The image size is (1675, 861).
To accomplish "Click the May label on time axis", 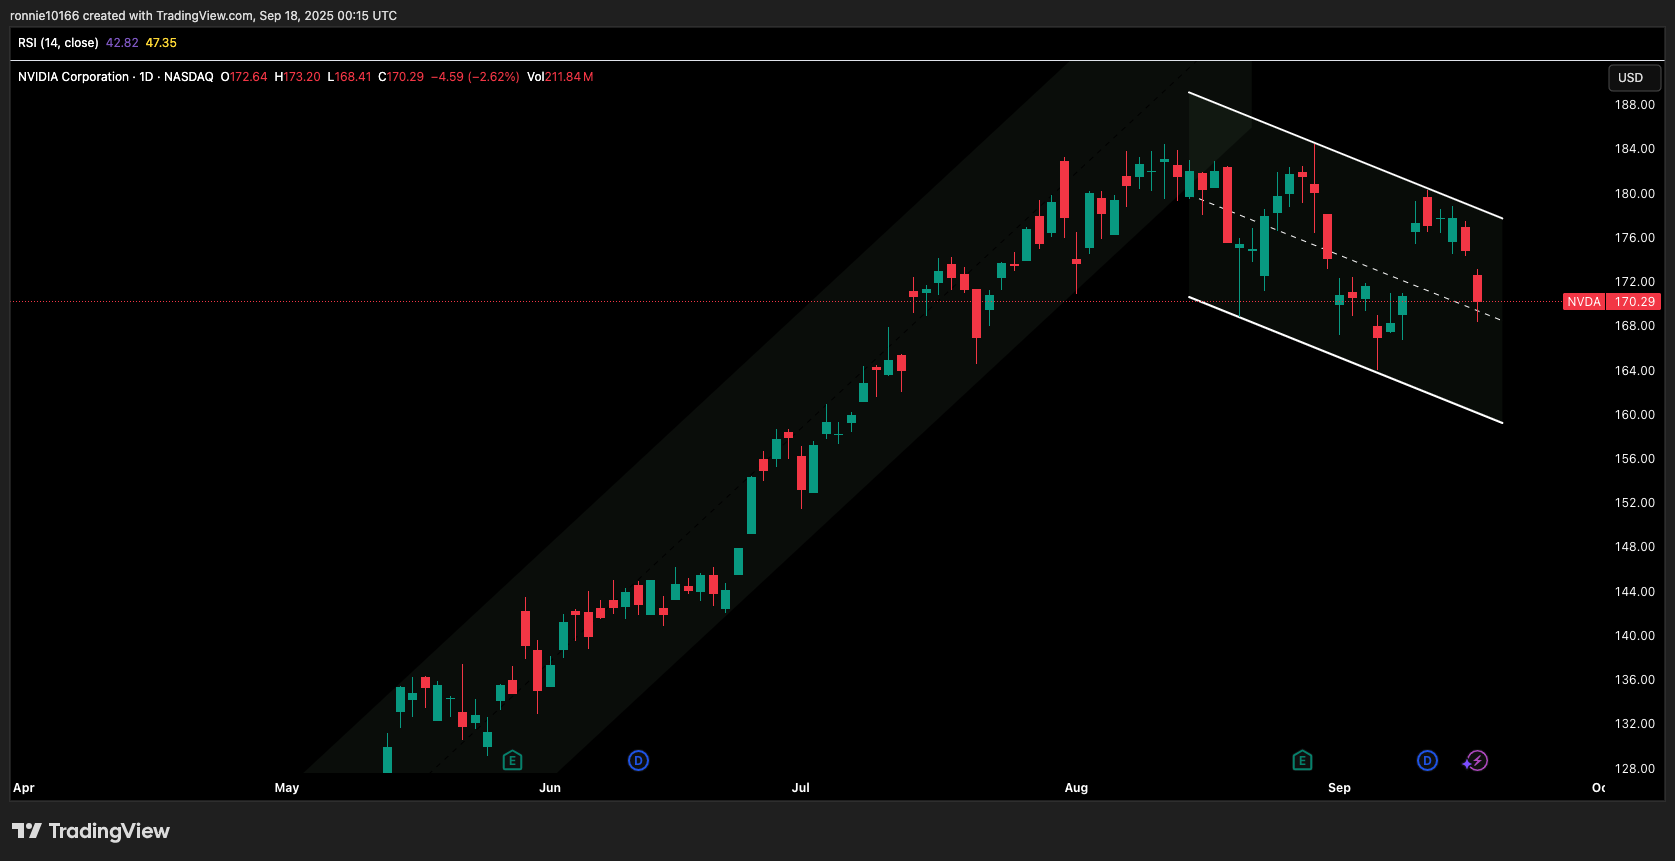I will [x=287, y=788].
